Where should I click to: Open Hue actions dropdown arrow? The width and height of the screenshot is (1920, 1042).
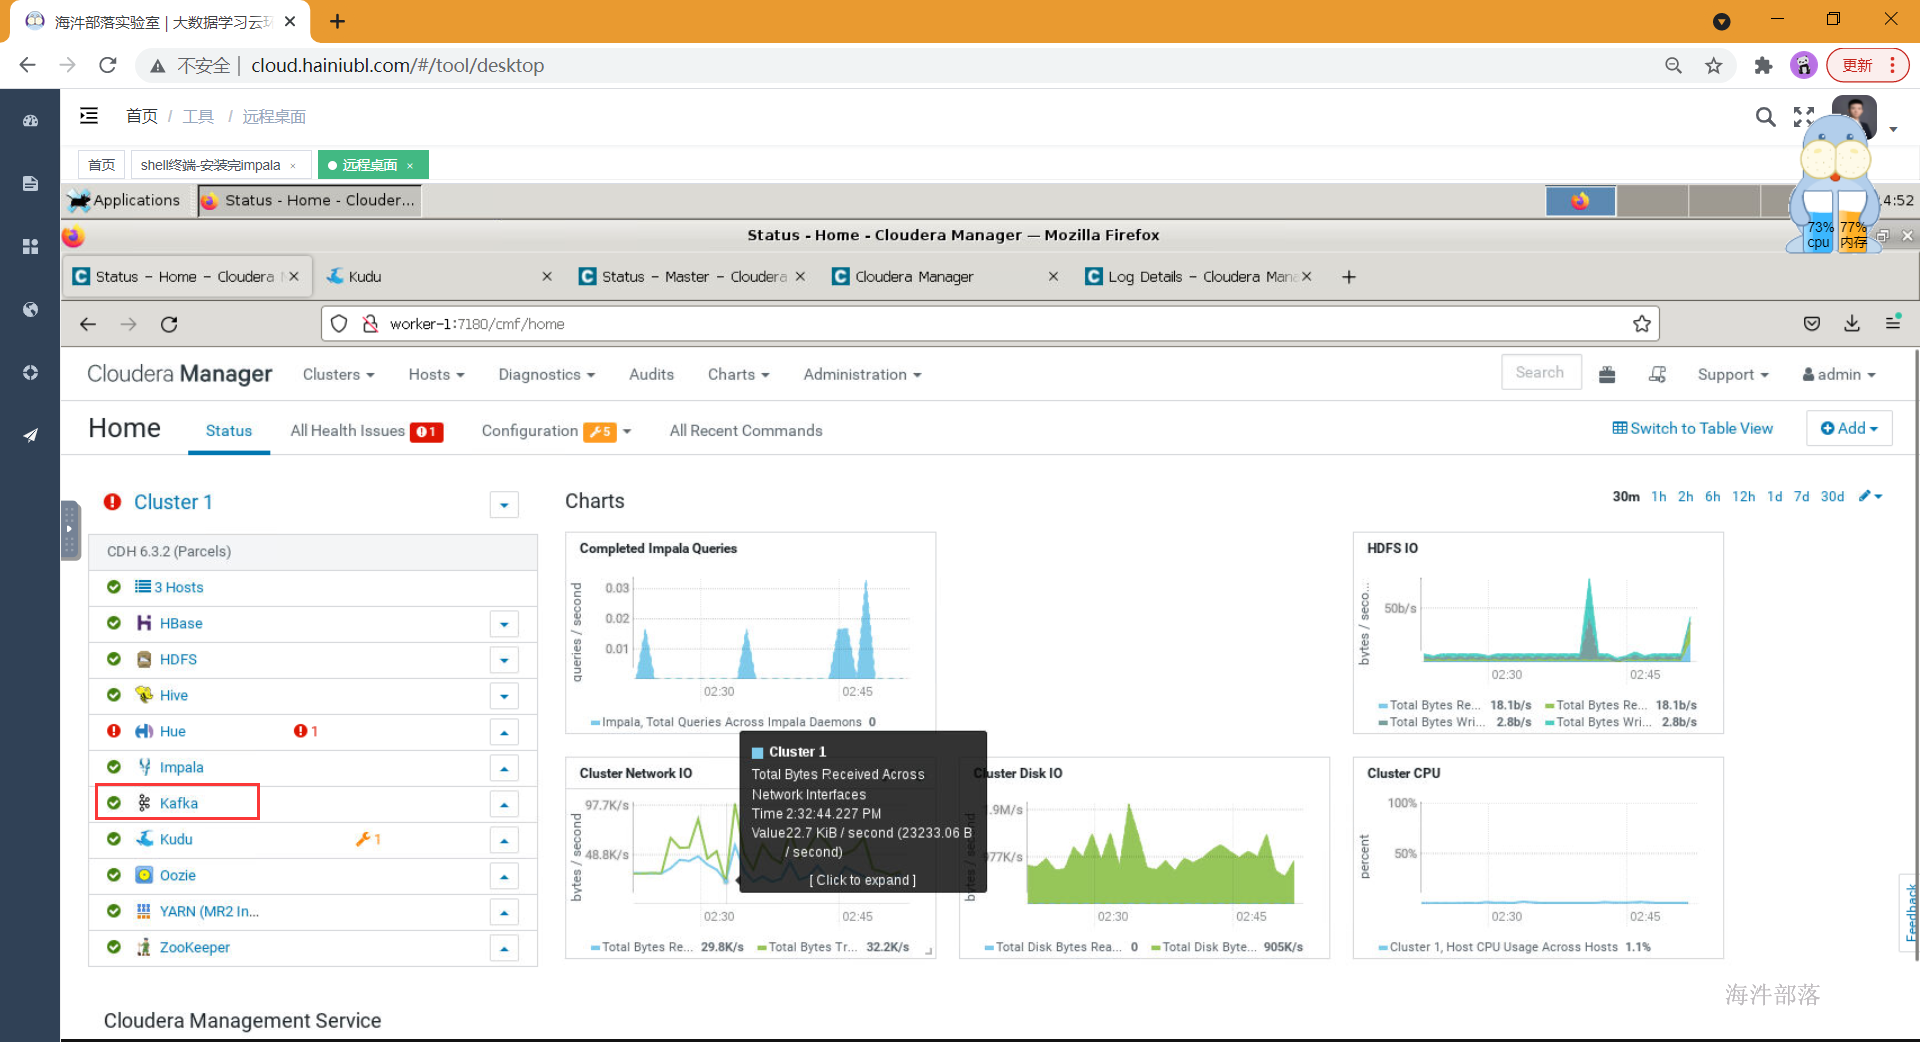504,732
